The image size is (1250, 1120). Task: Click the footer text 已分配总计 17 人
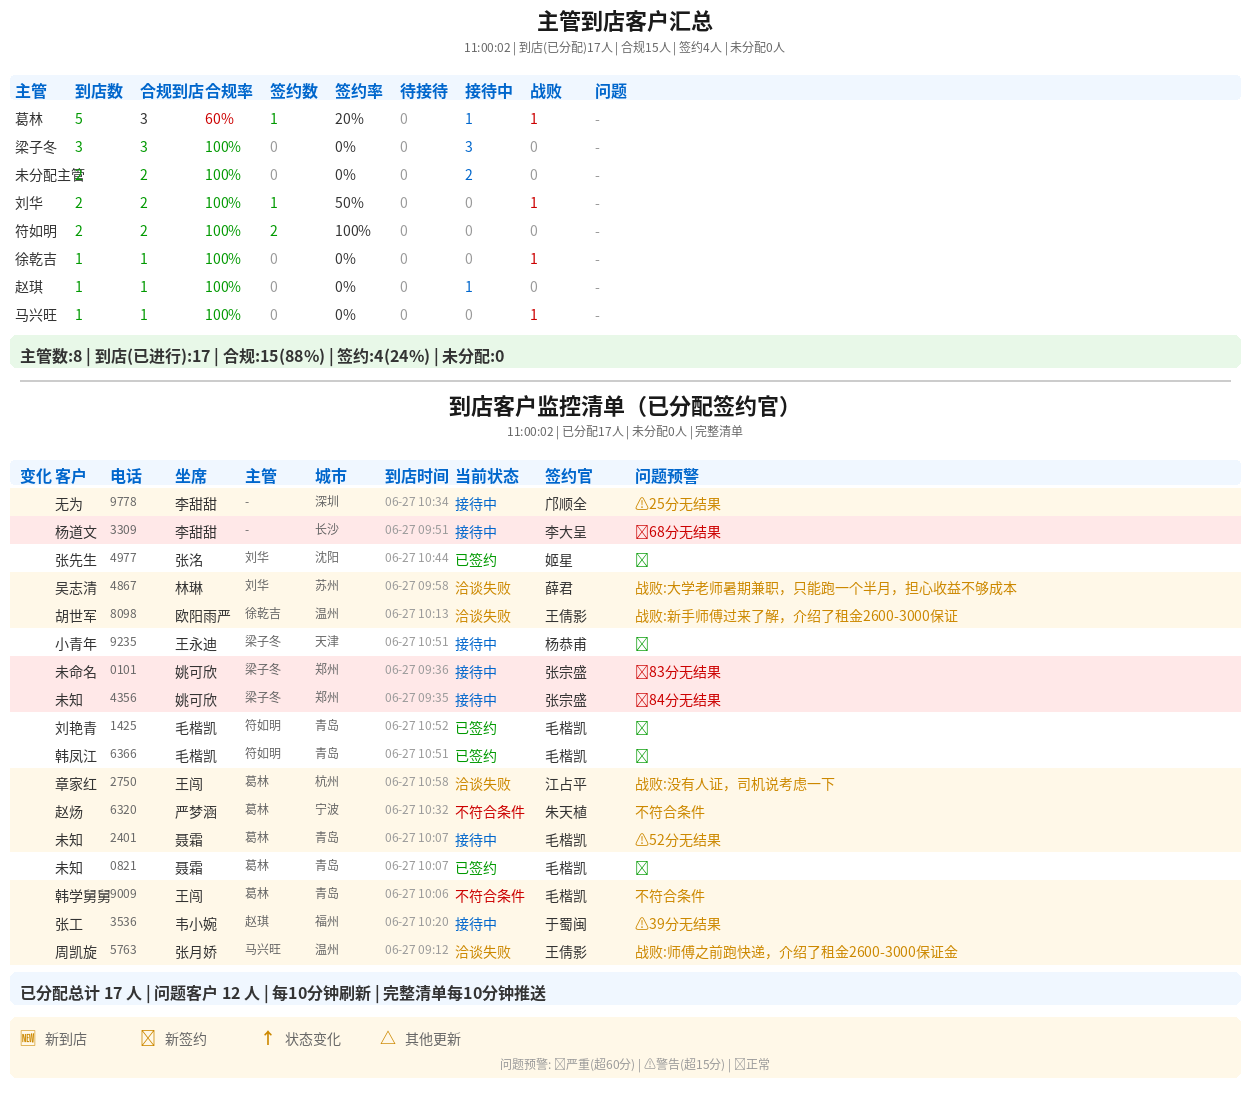click(x=81, y=993)
